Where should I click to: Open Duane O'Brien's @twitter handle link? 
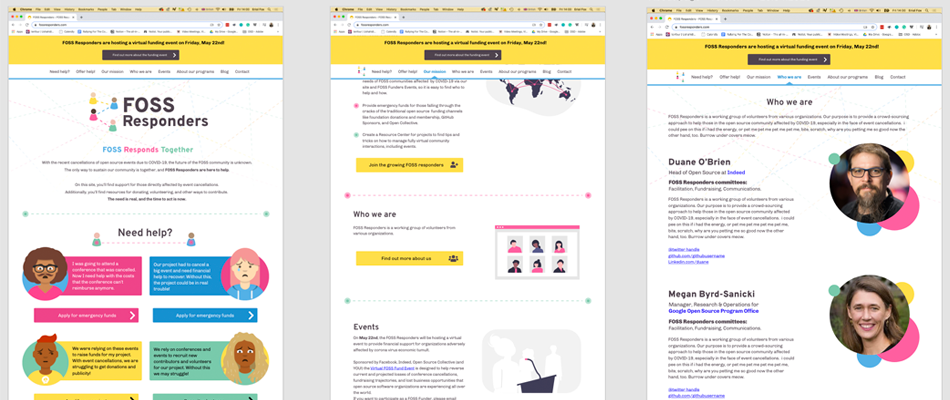(683, 250)
